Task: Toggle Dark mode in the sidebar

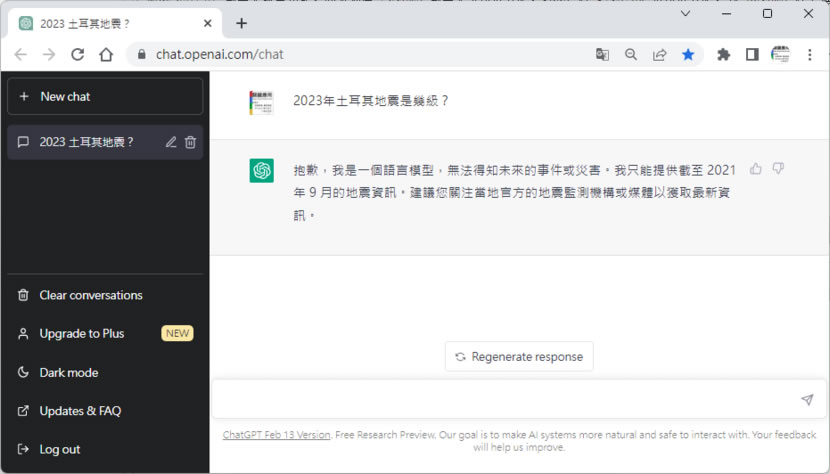Action: (68, 372)
